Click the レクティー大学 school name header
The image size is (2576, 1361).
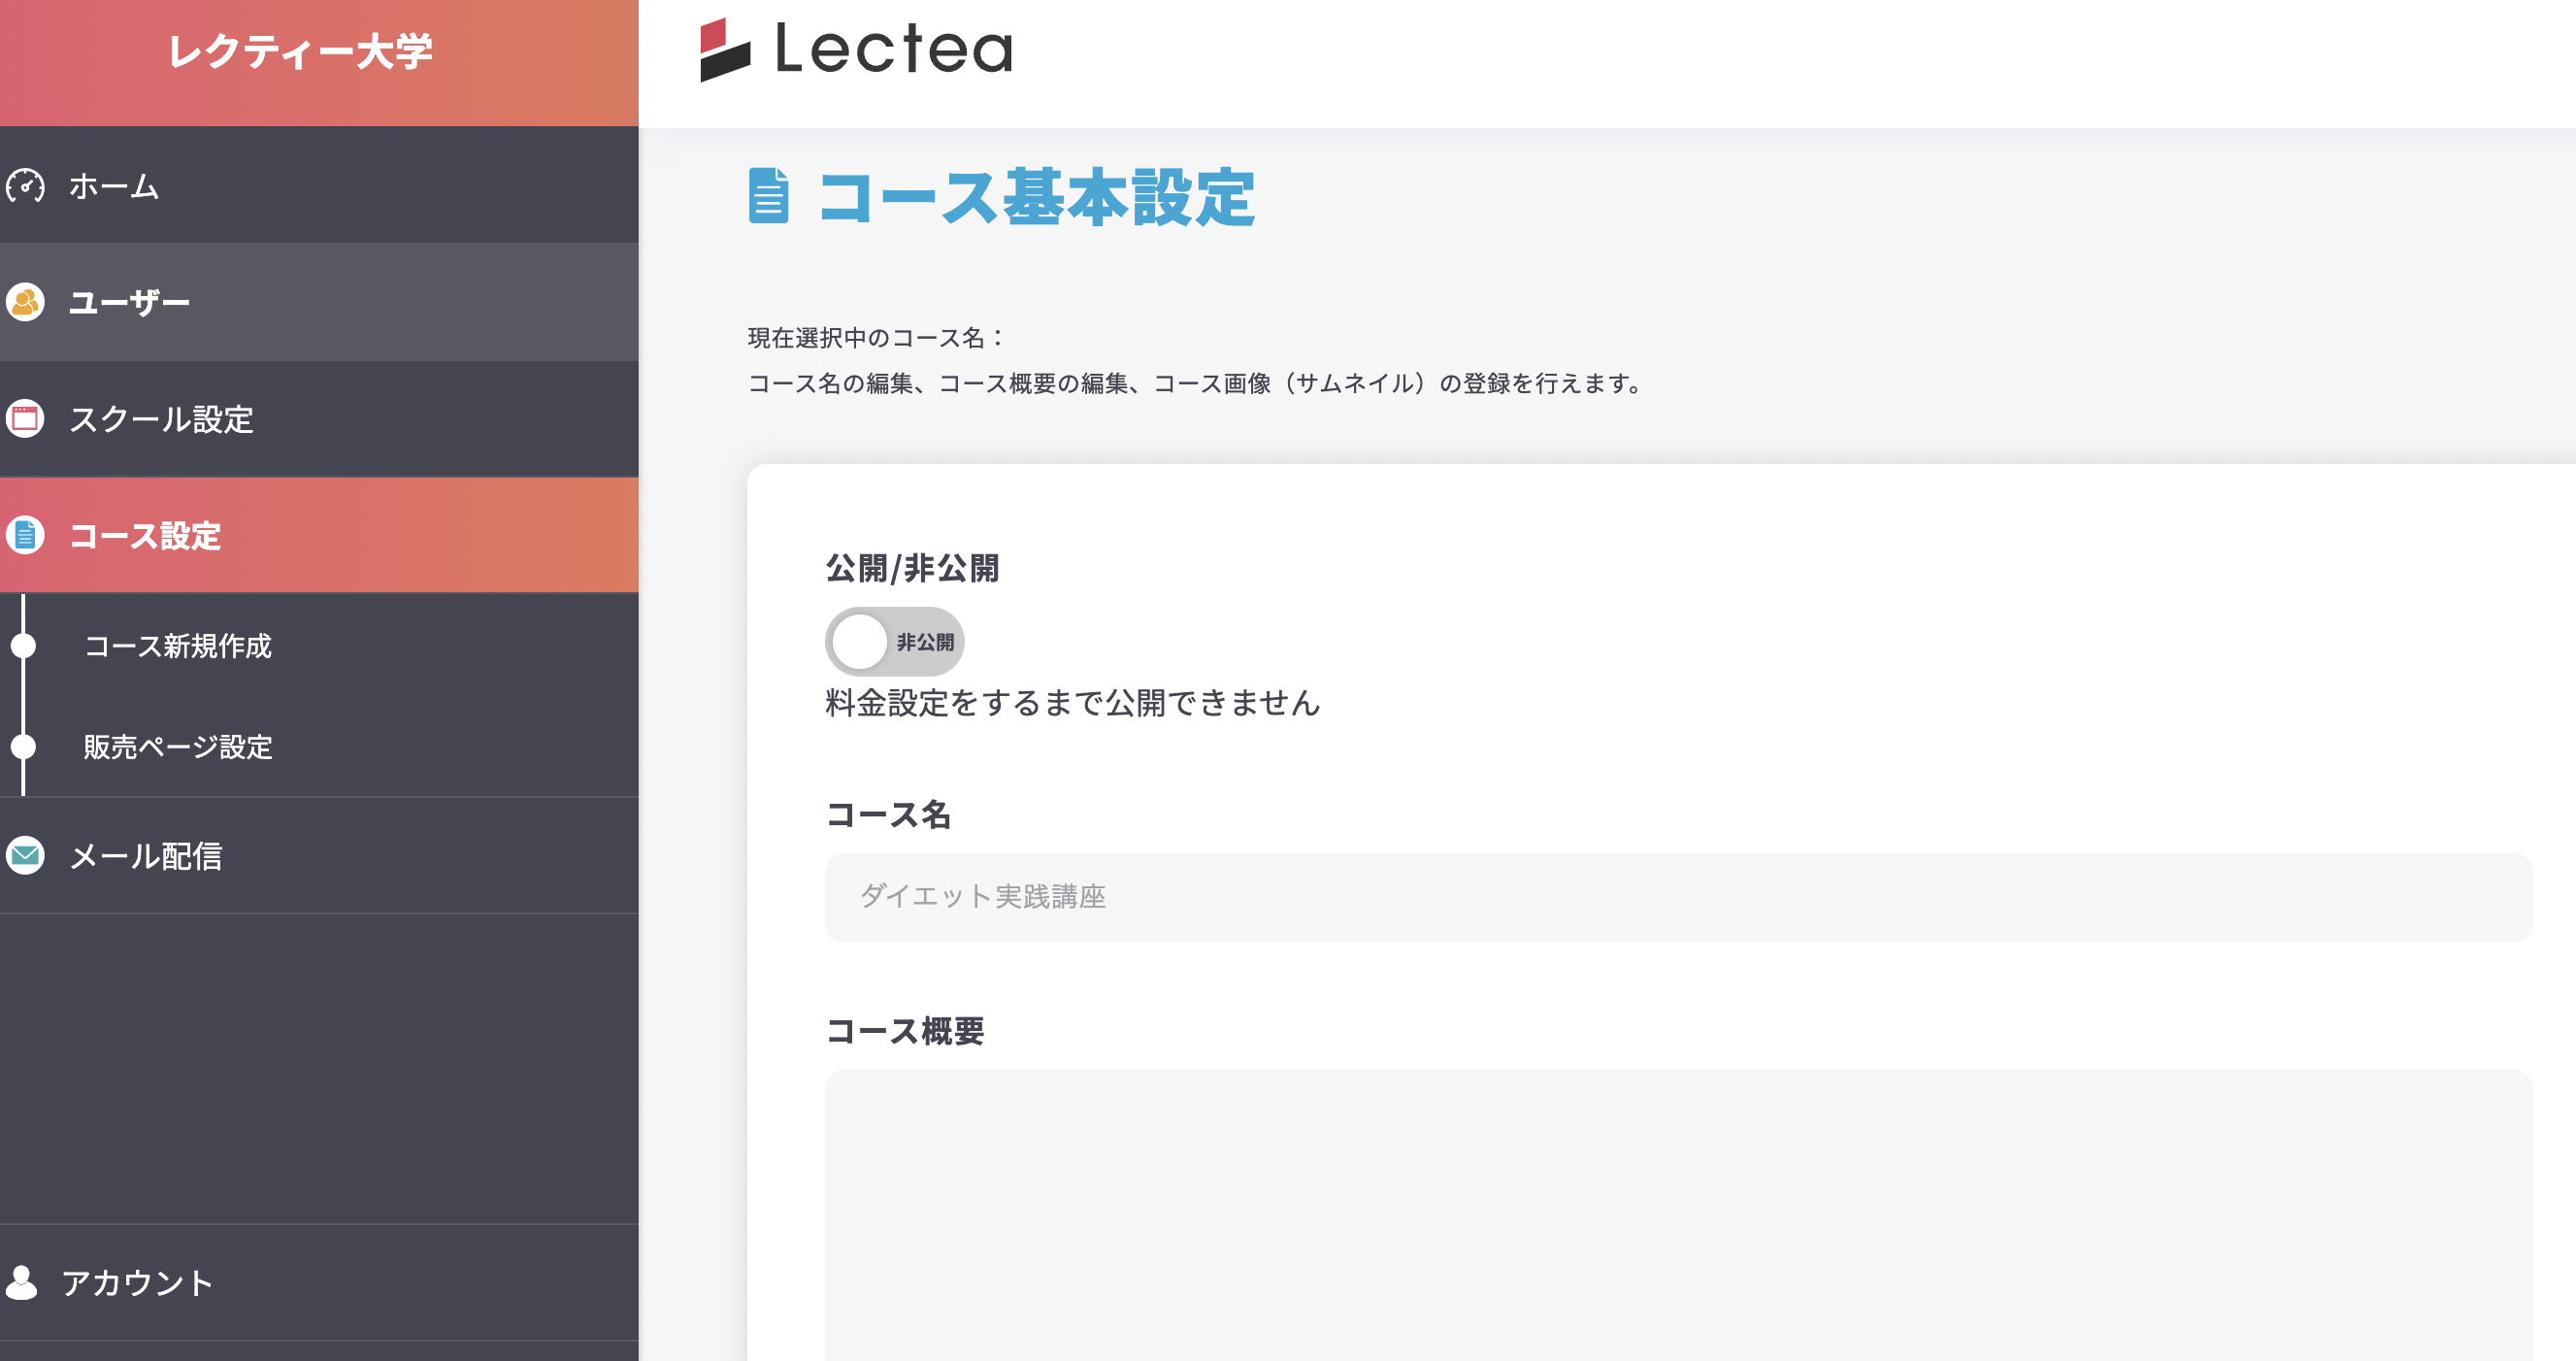pyautogui.click(x=300, y=52)
